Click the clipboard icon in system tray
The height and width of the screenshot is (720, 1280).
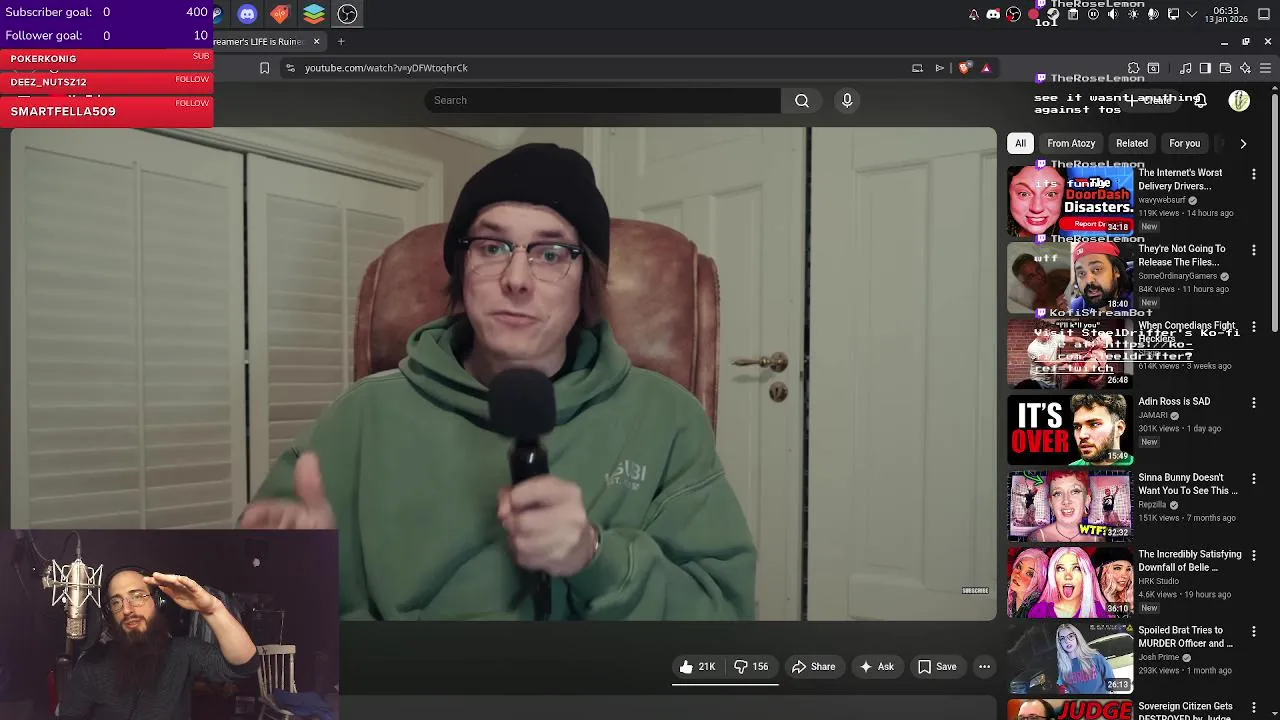[1073, 14]
